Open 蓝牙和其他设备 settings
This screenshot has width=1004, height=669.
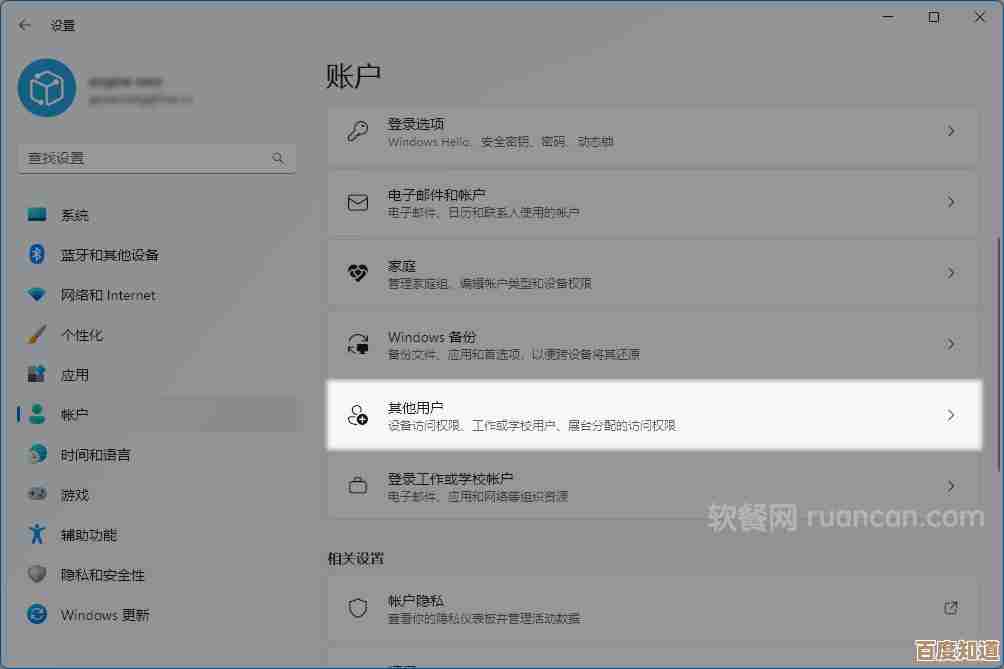[35, 254]
